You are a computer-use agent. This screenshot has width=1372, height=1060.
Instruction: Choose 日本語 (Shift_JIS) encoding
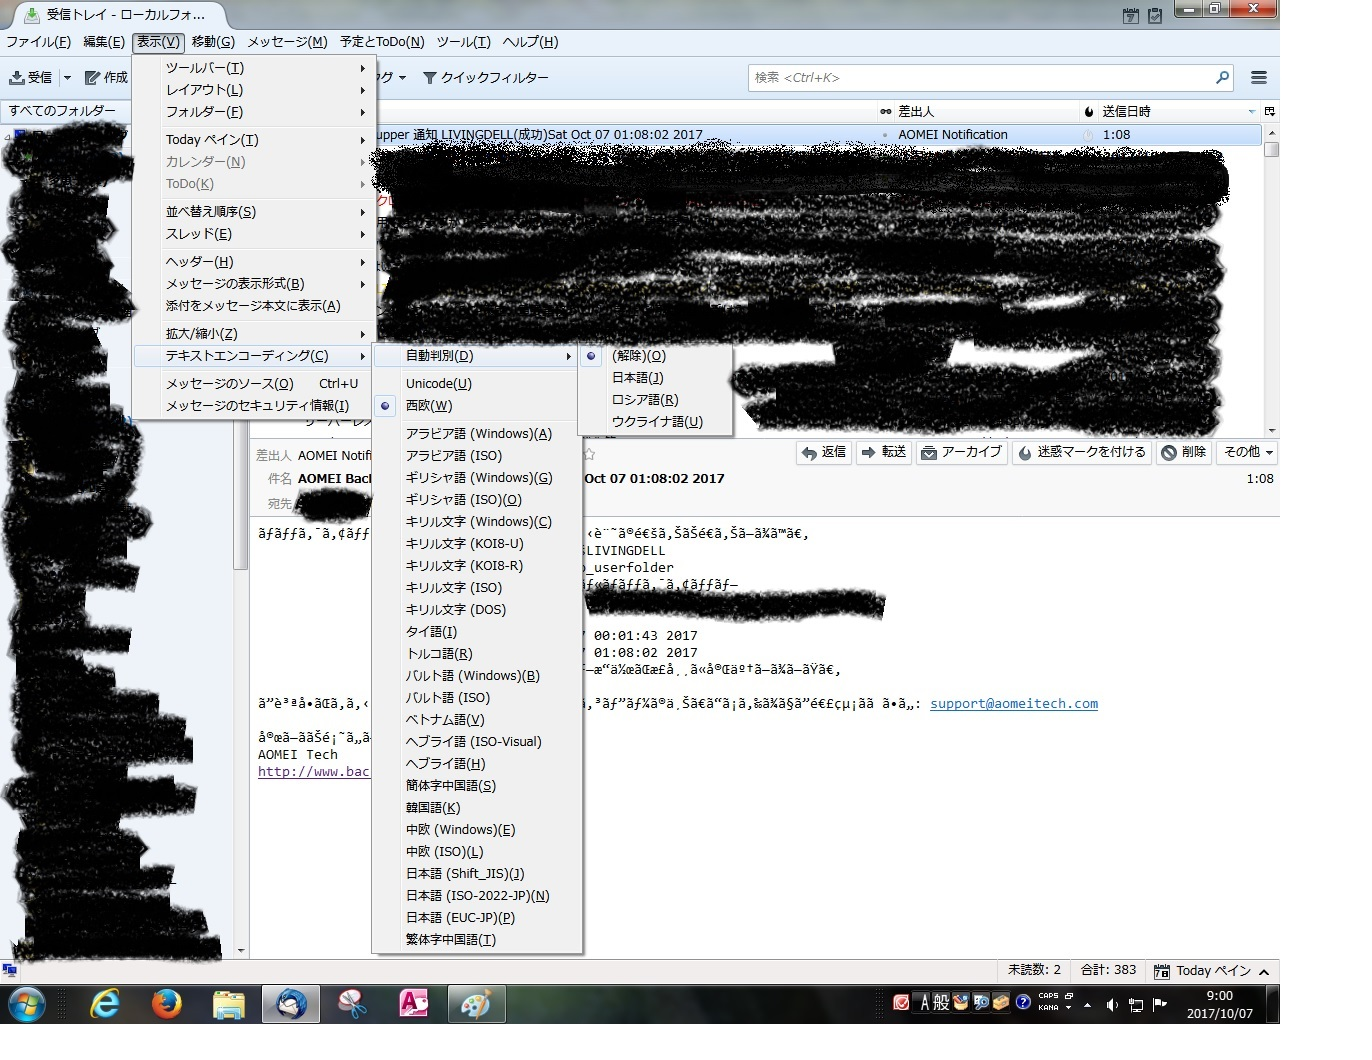pos(464,874)
